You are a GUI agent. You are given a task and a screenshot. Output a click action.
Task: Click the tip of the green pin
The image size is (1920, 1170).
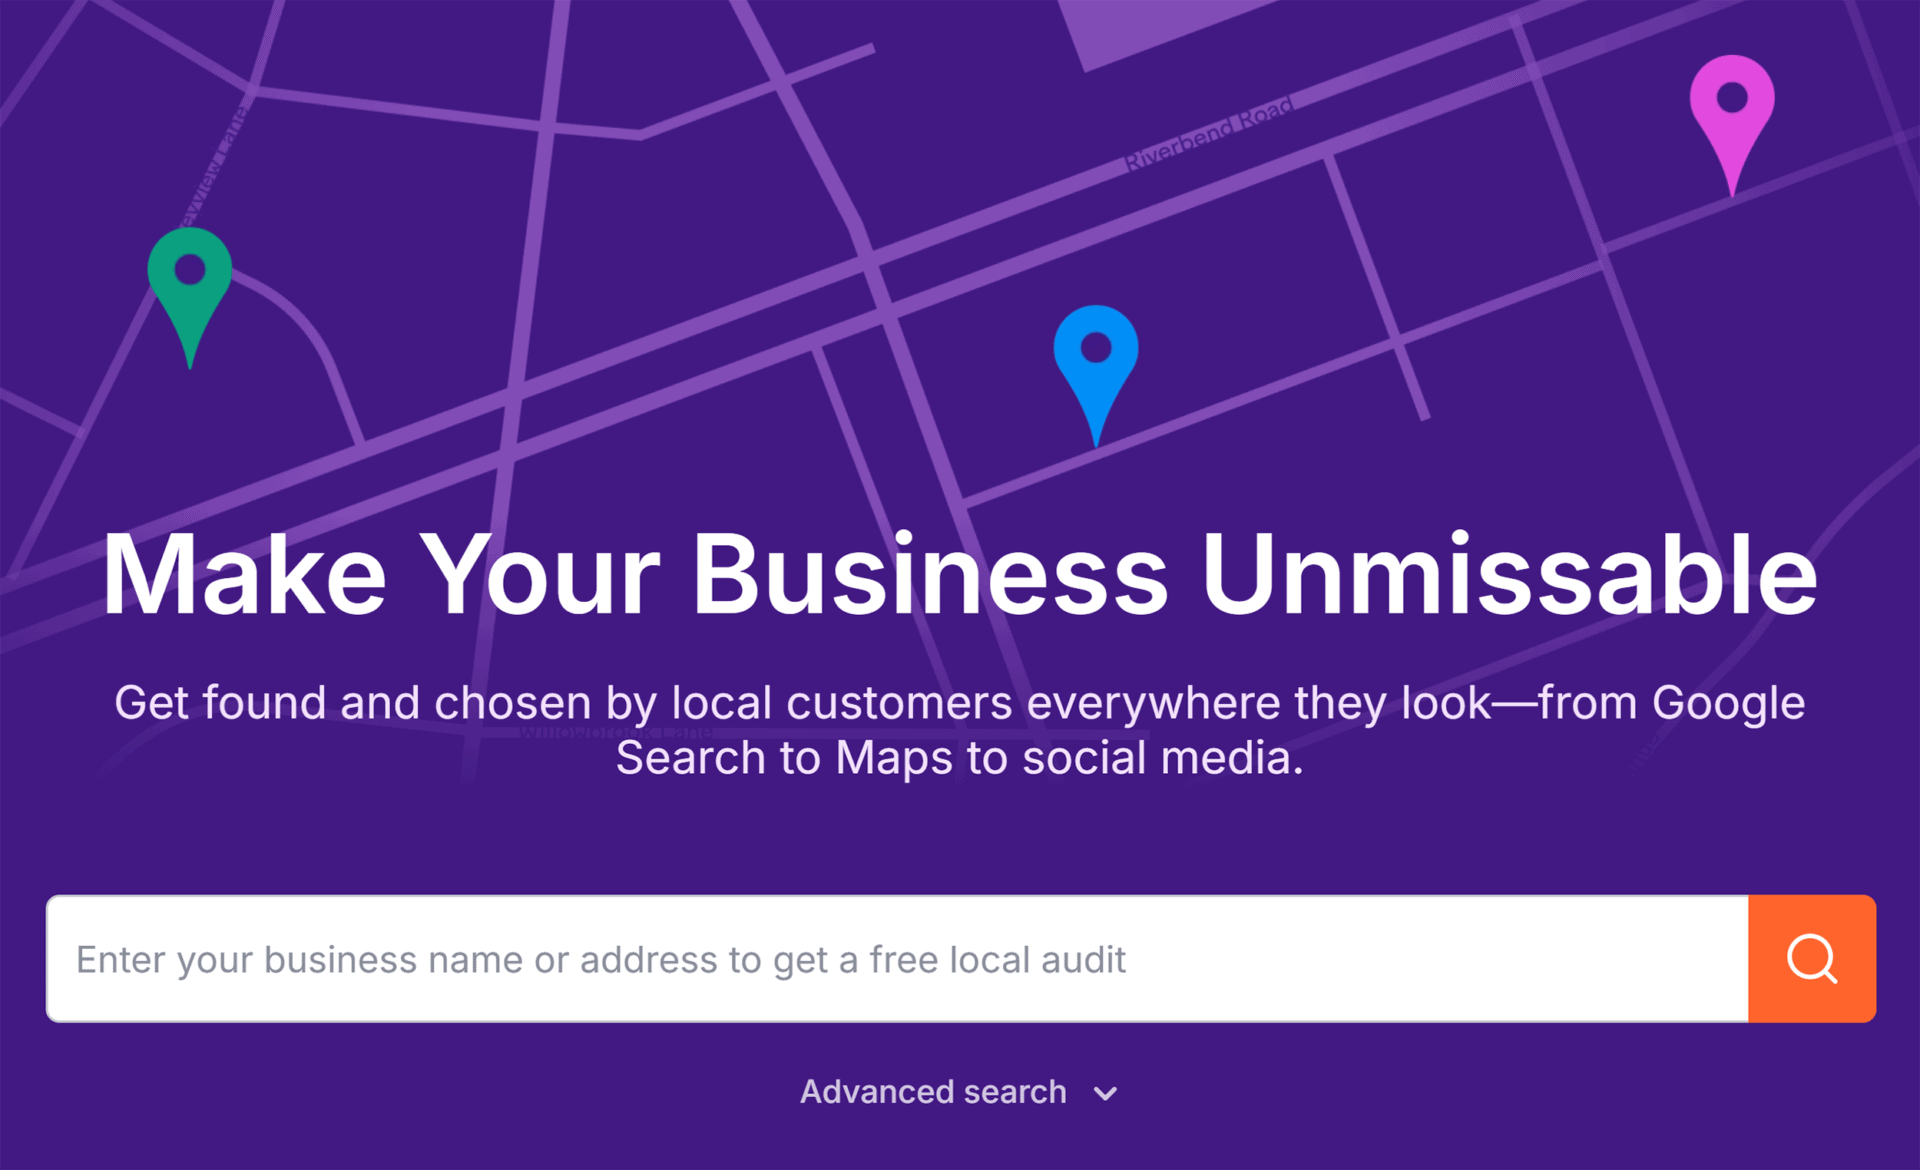(190, 362)
